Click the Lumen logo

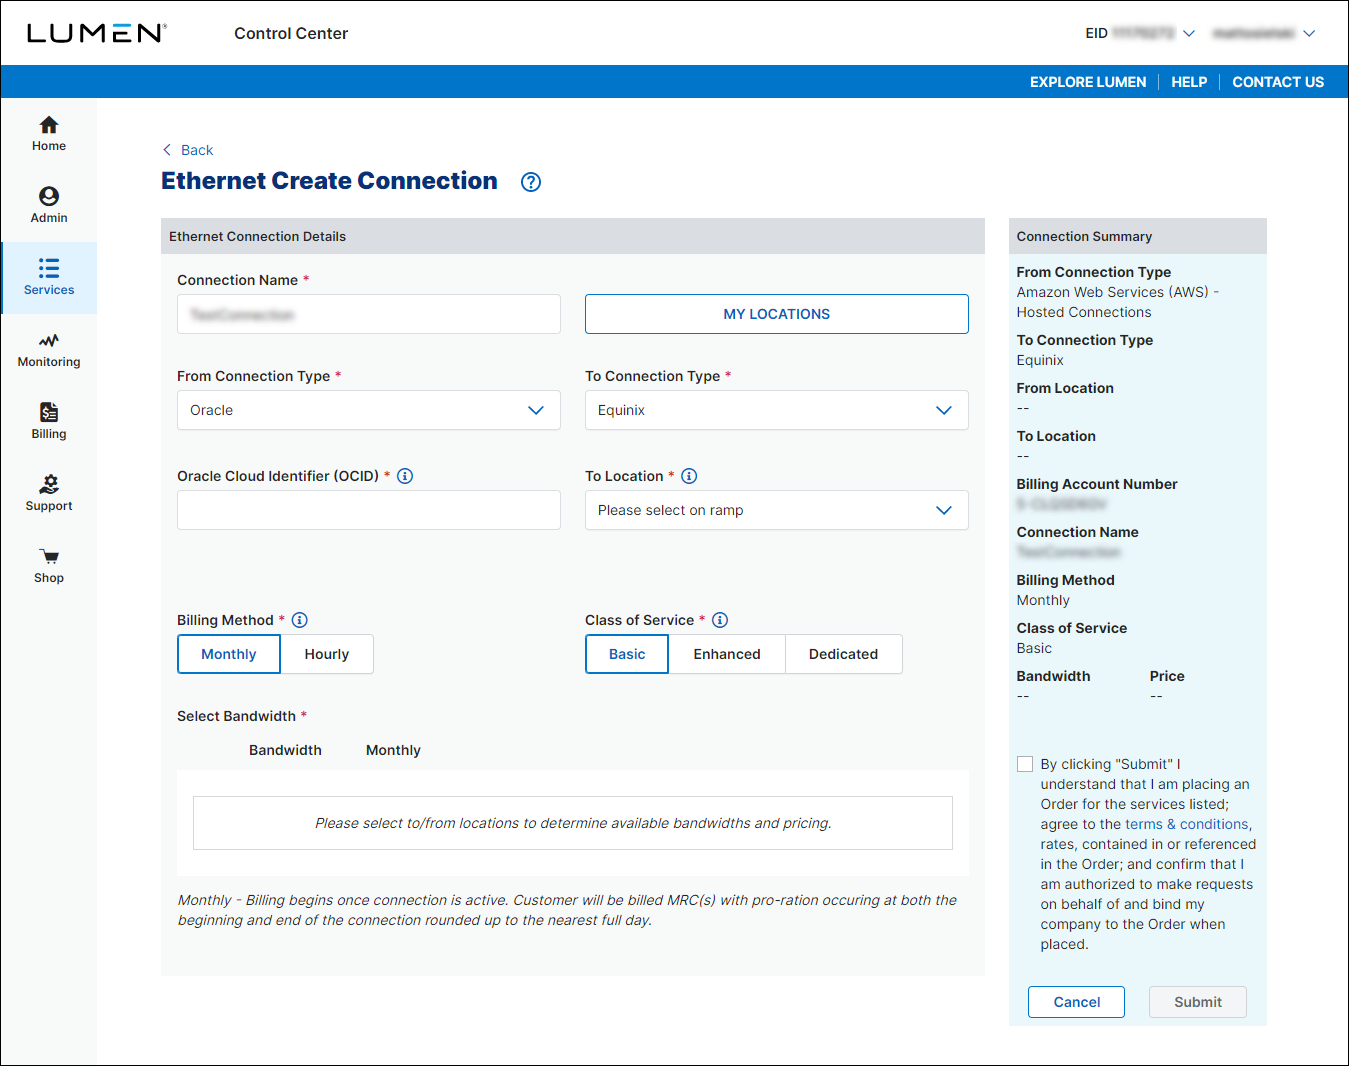click(96, 33)
